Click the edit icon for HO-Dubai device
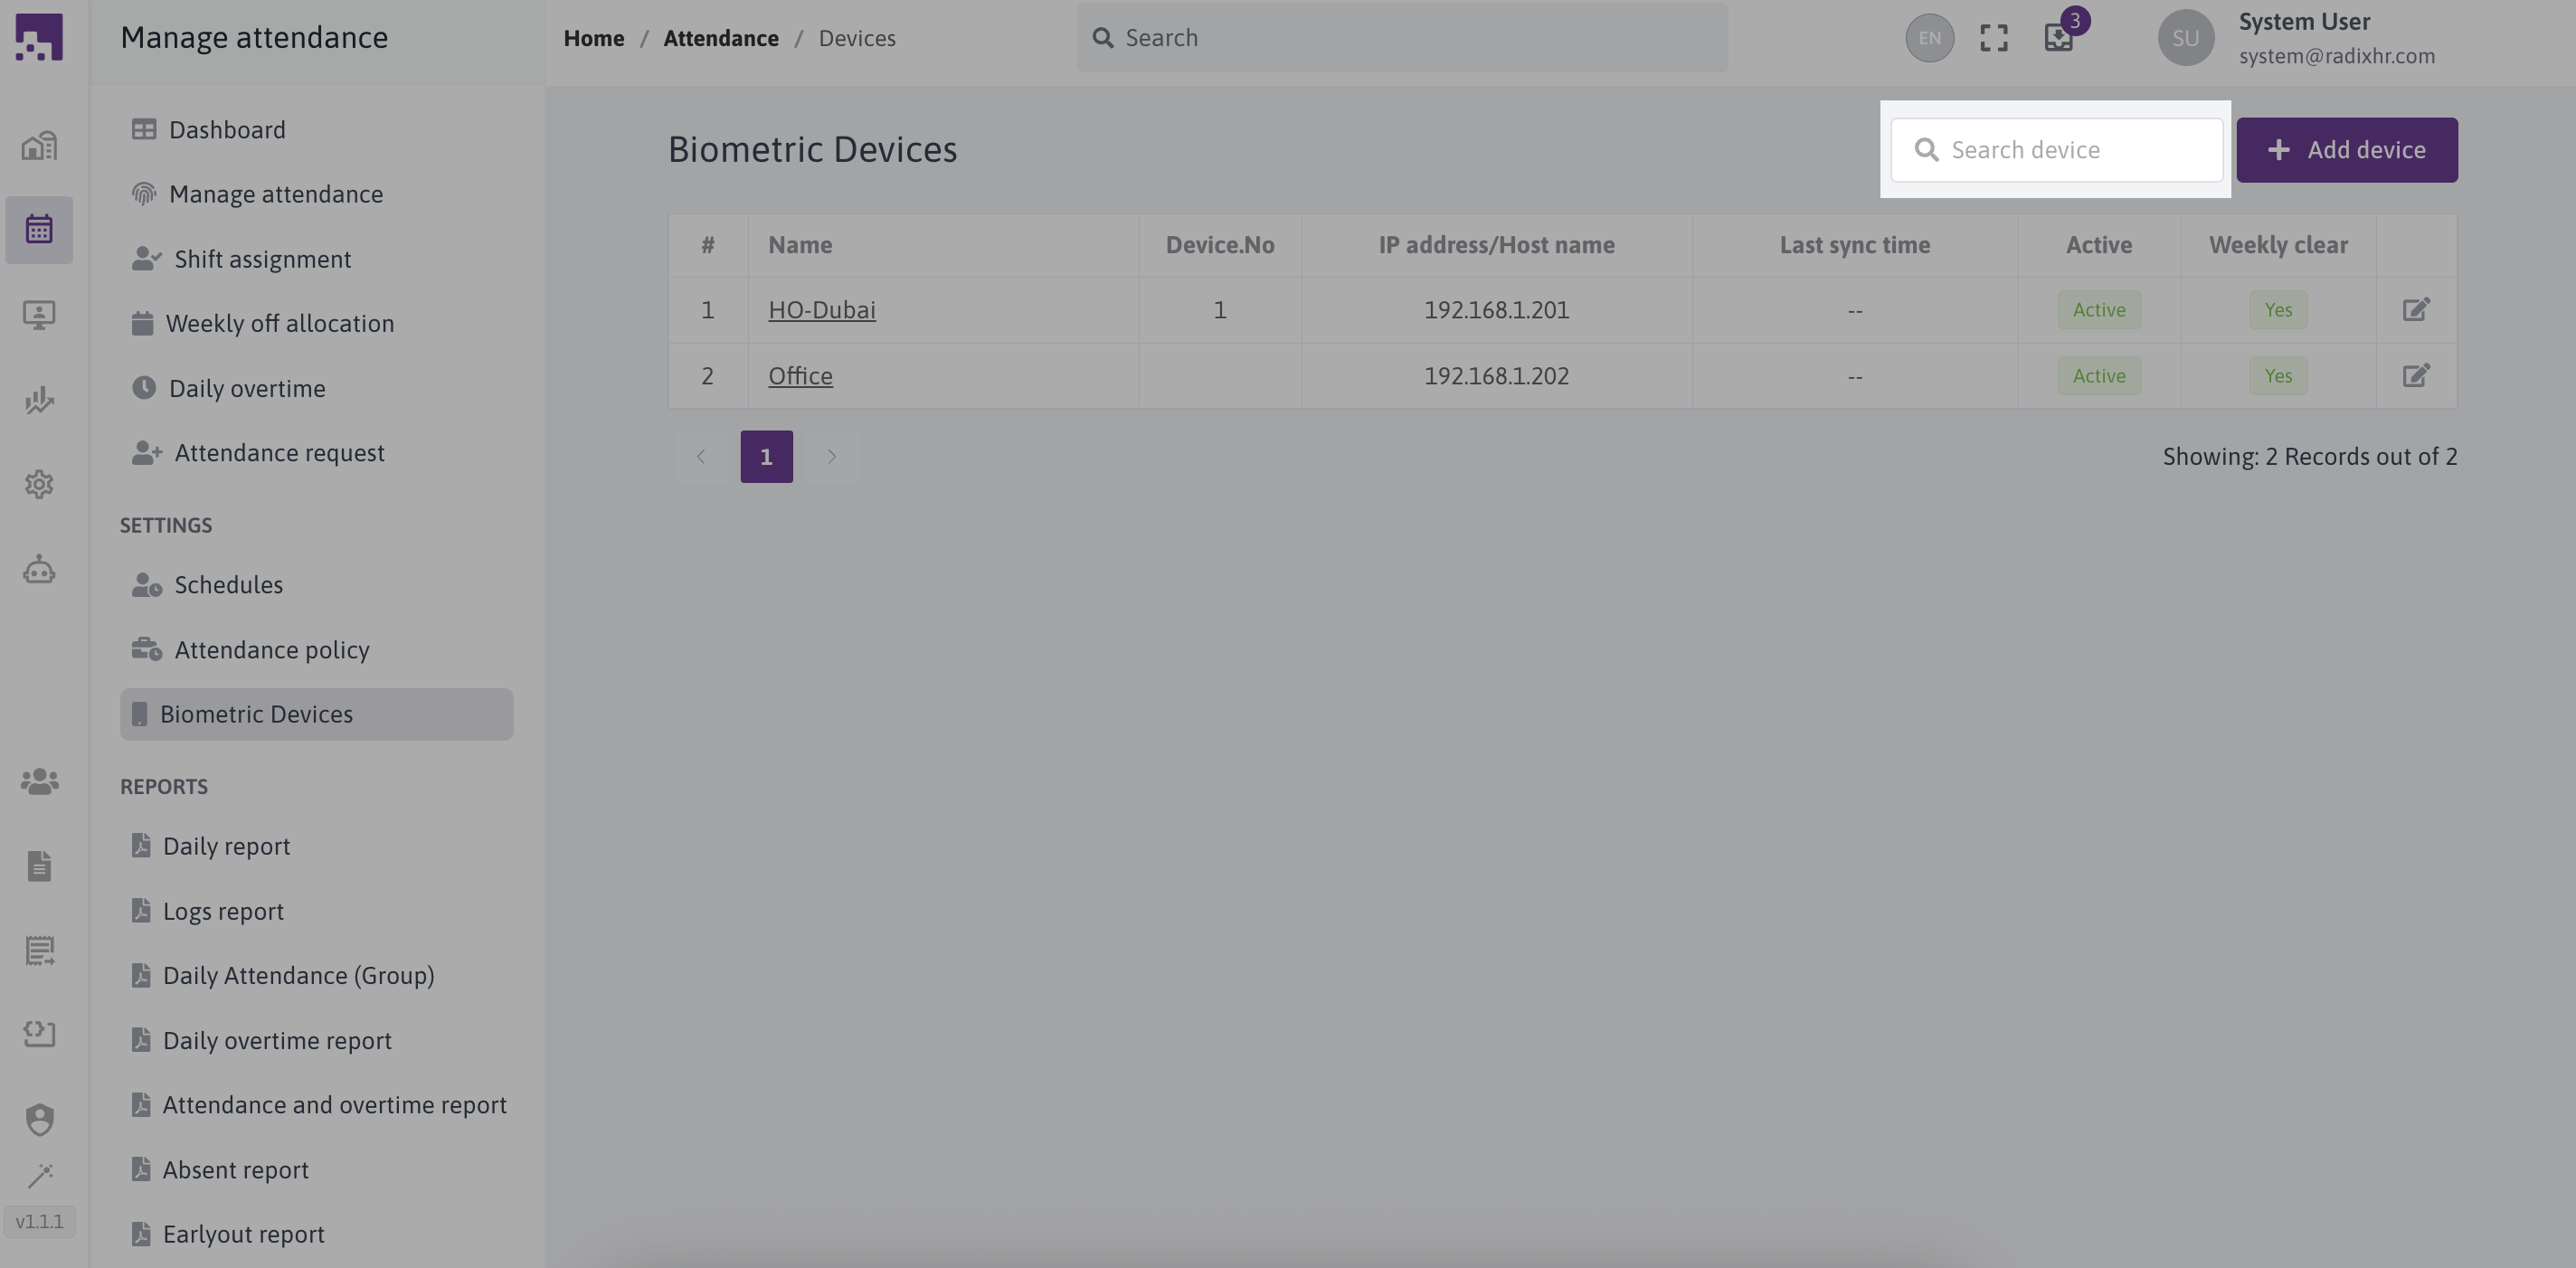2576x1268 pixels. [x=2415, y=310]
